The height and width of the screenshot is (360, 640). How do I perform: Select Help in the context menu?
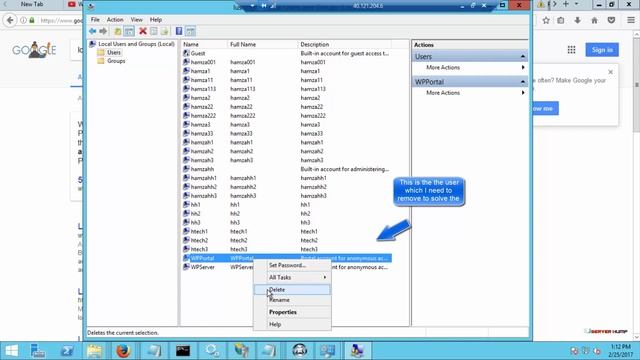pyautogui.click(x=292, y=324)
